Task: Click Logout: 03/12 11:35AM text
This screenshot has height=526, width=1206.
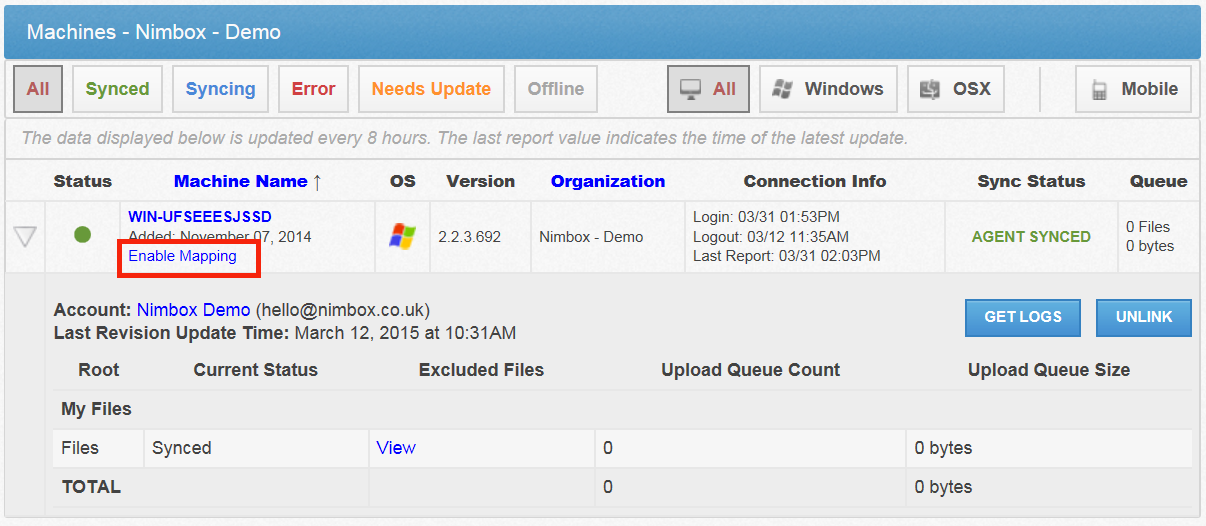Action: (771, 237)
